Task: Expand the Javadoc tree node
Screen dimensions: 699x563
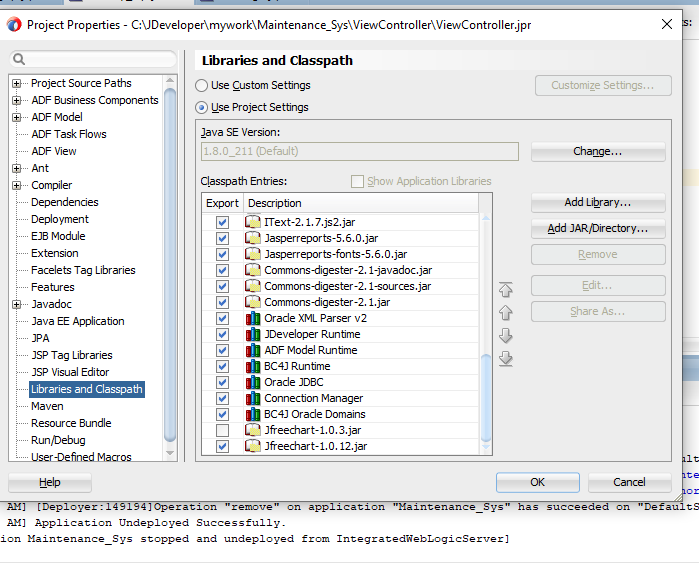Action: (17, 305)
